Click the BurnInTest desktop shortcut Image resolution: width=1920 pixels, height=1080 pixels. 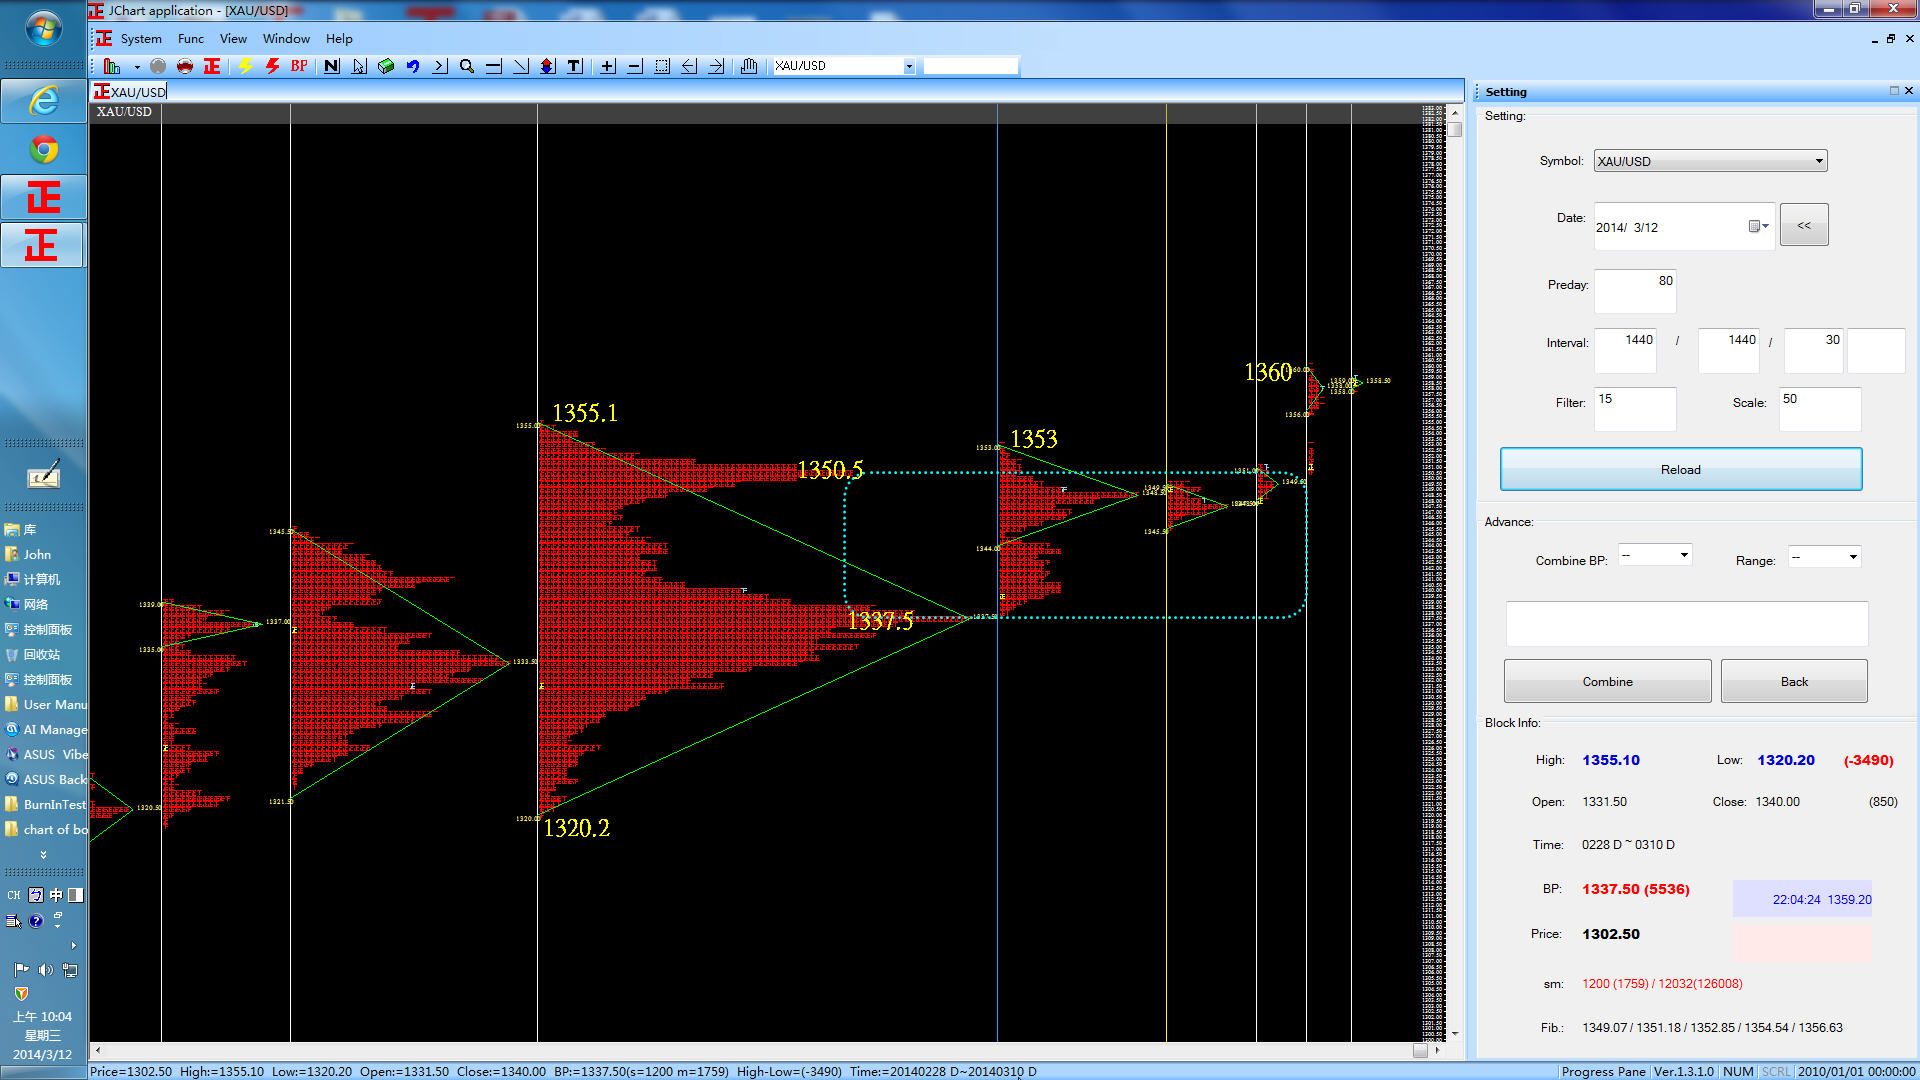(x=46, y=804)
